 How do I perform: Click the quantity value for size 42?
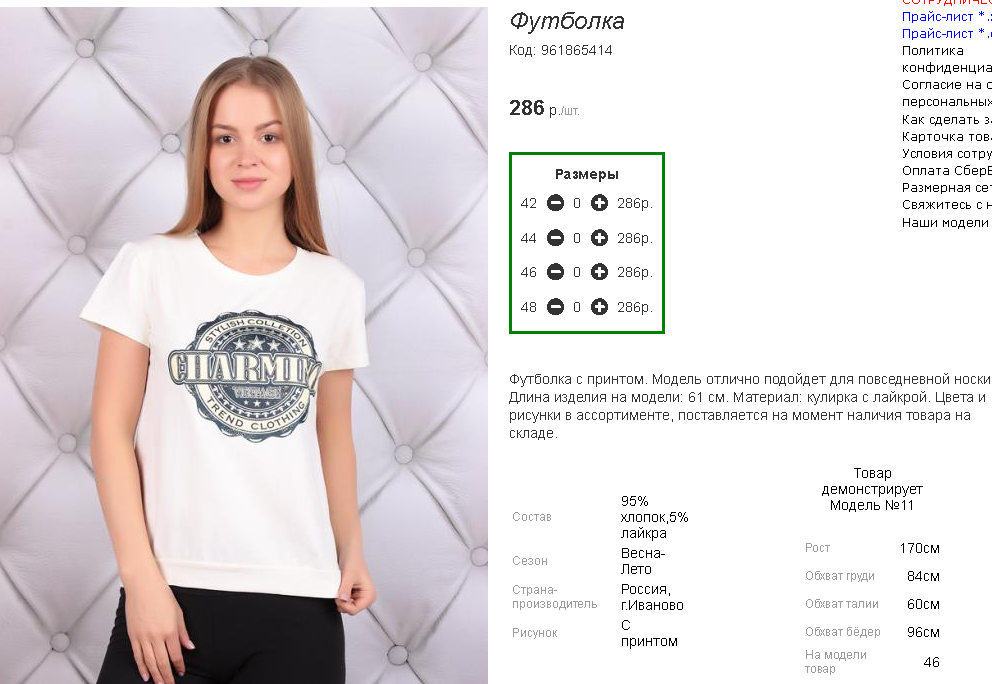pos(577,203)
